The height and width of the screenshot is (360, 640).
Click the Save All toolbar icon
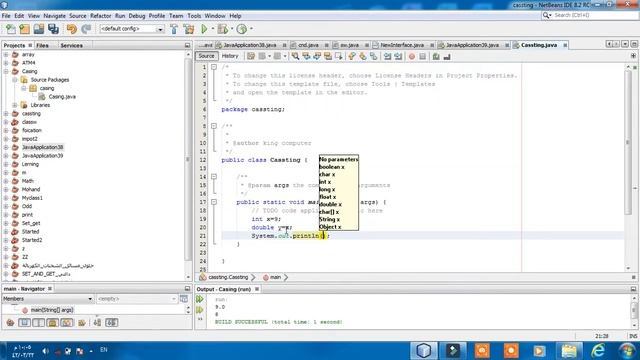click(53, 29)
